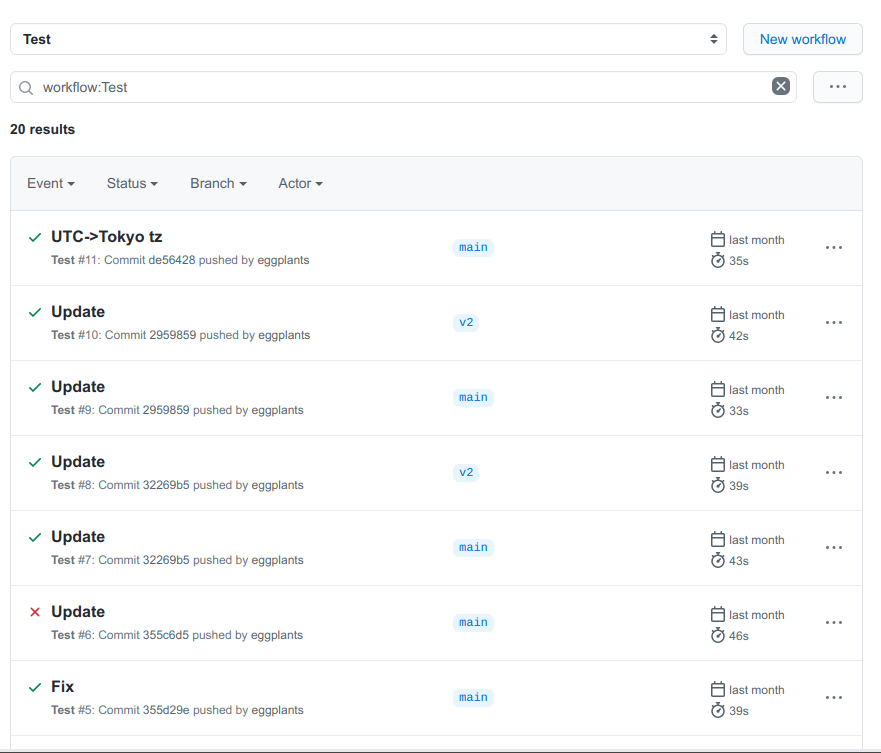Open options menu for Test #8 run

[x=834, y=473]
